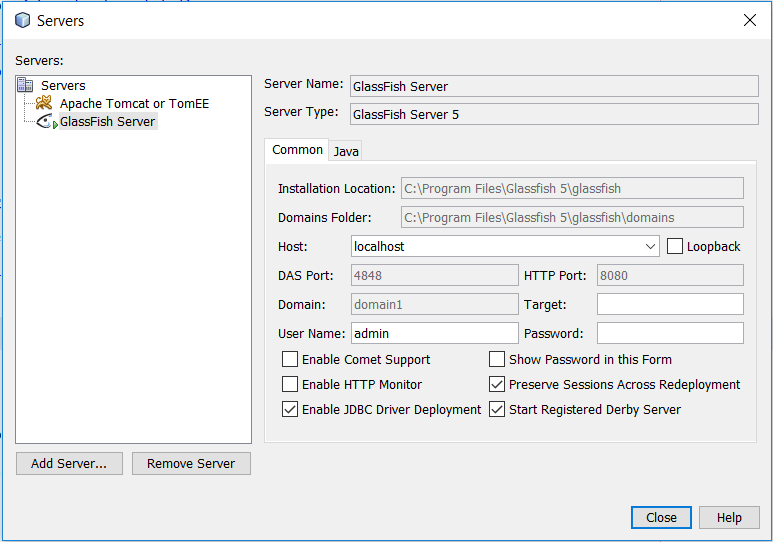Click the Help button

tap(729, 517)
